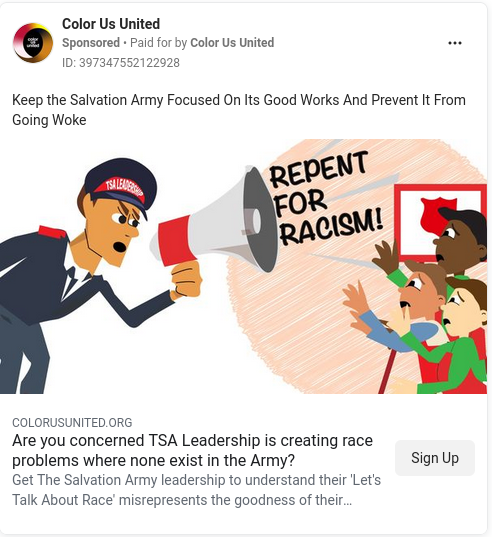Open the Color Us United page name

[x=111, y=24]
